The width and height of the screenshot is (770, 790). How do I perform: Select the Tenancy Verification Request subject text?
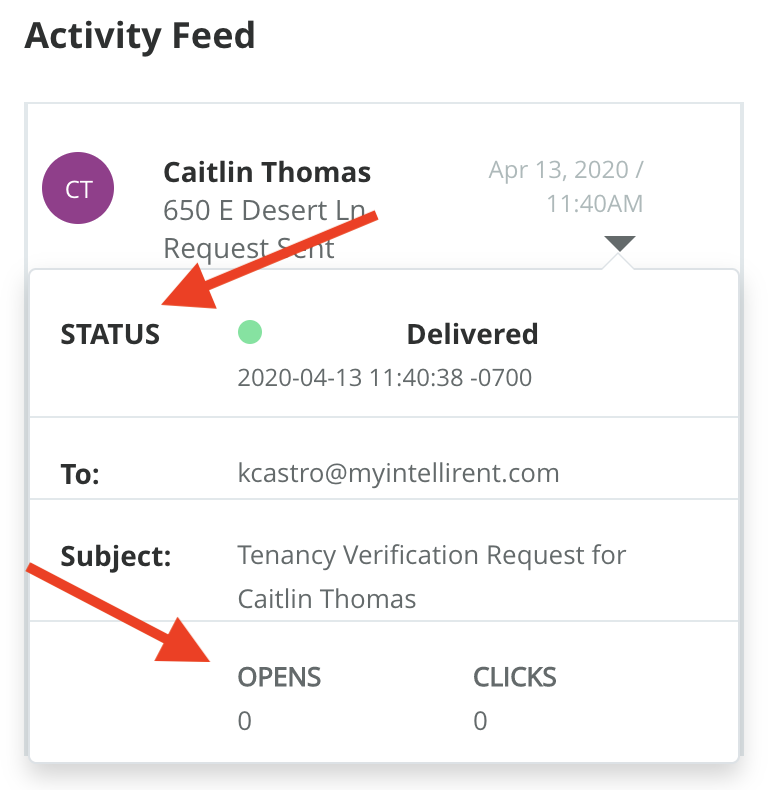pyautogui.click(x=431, y=576)
